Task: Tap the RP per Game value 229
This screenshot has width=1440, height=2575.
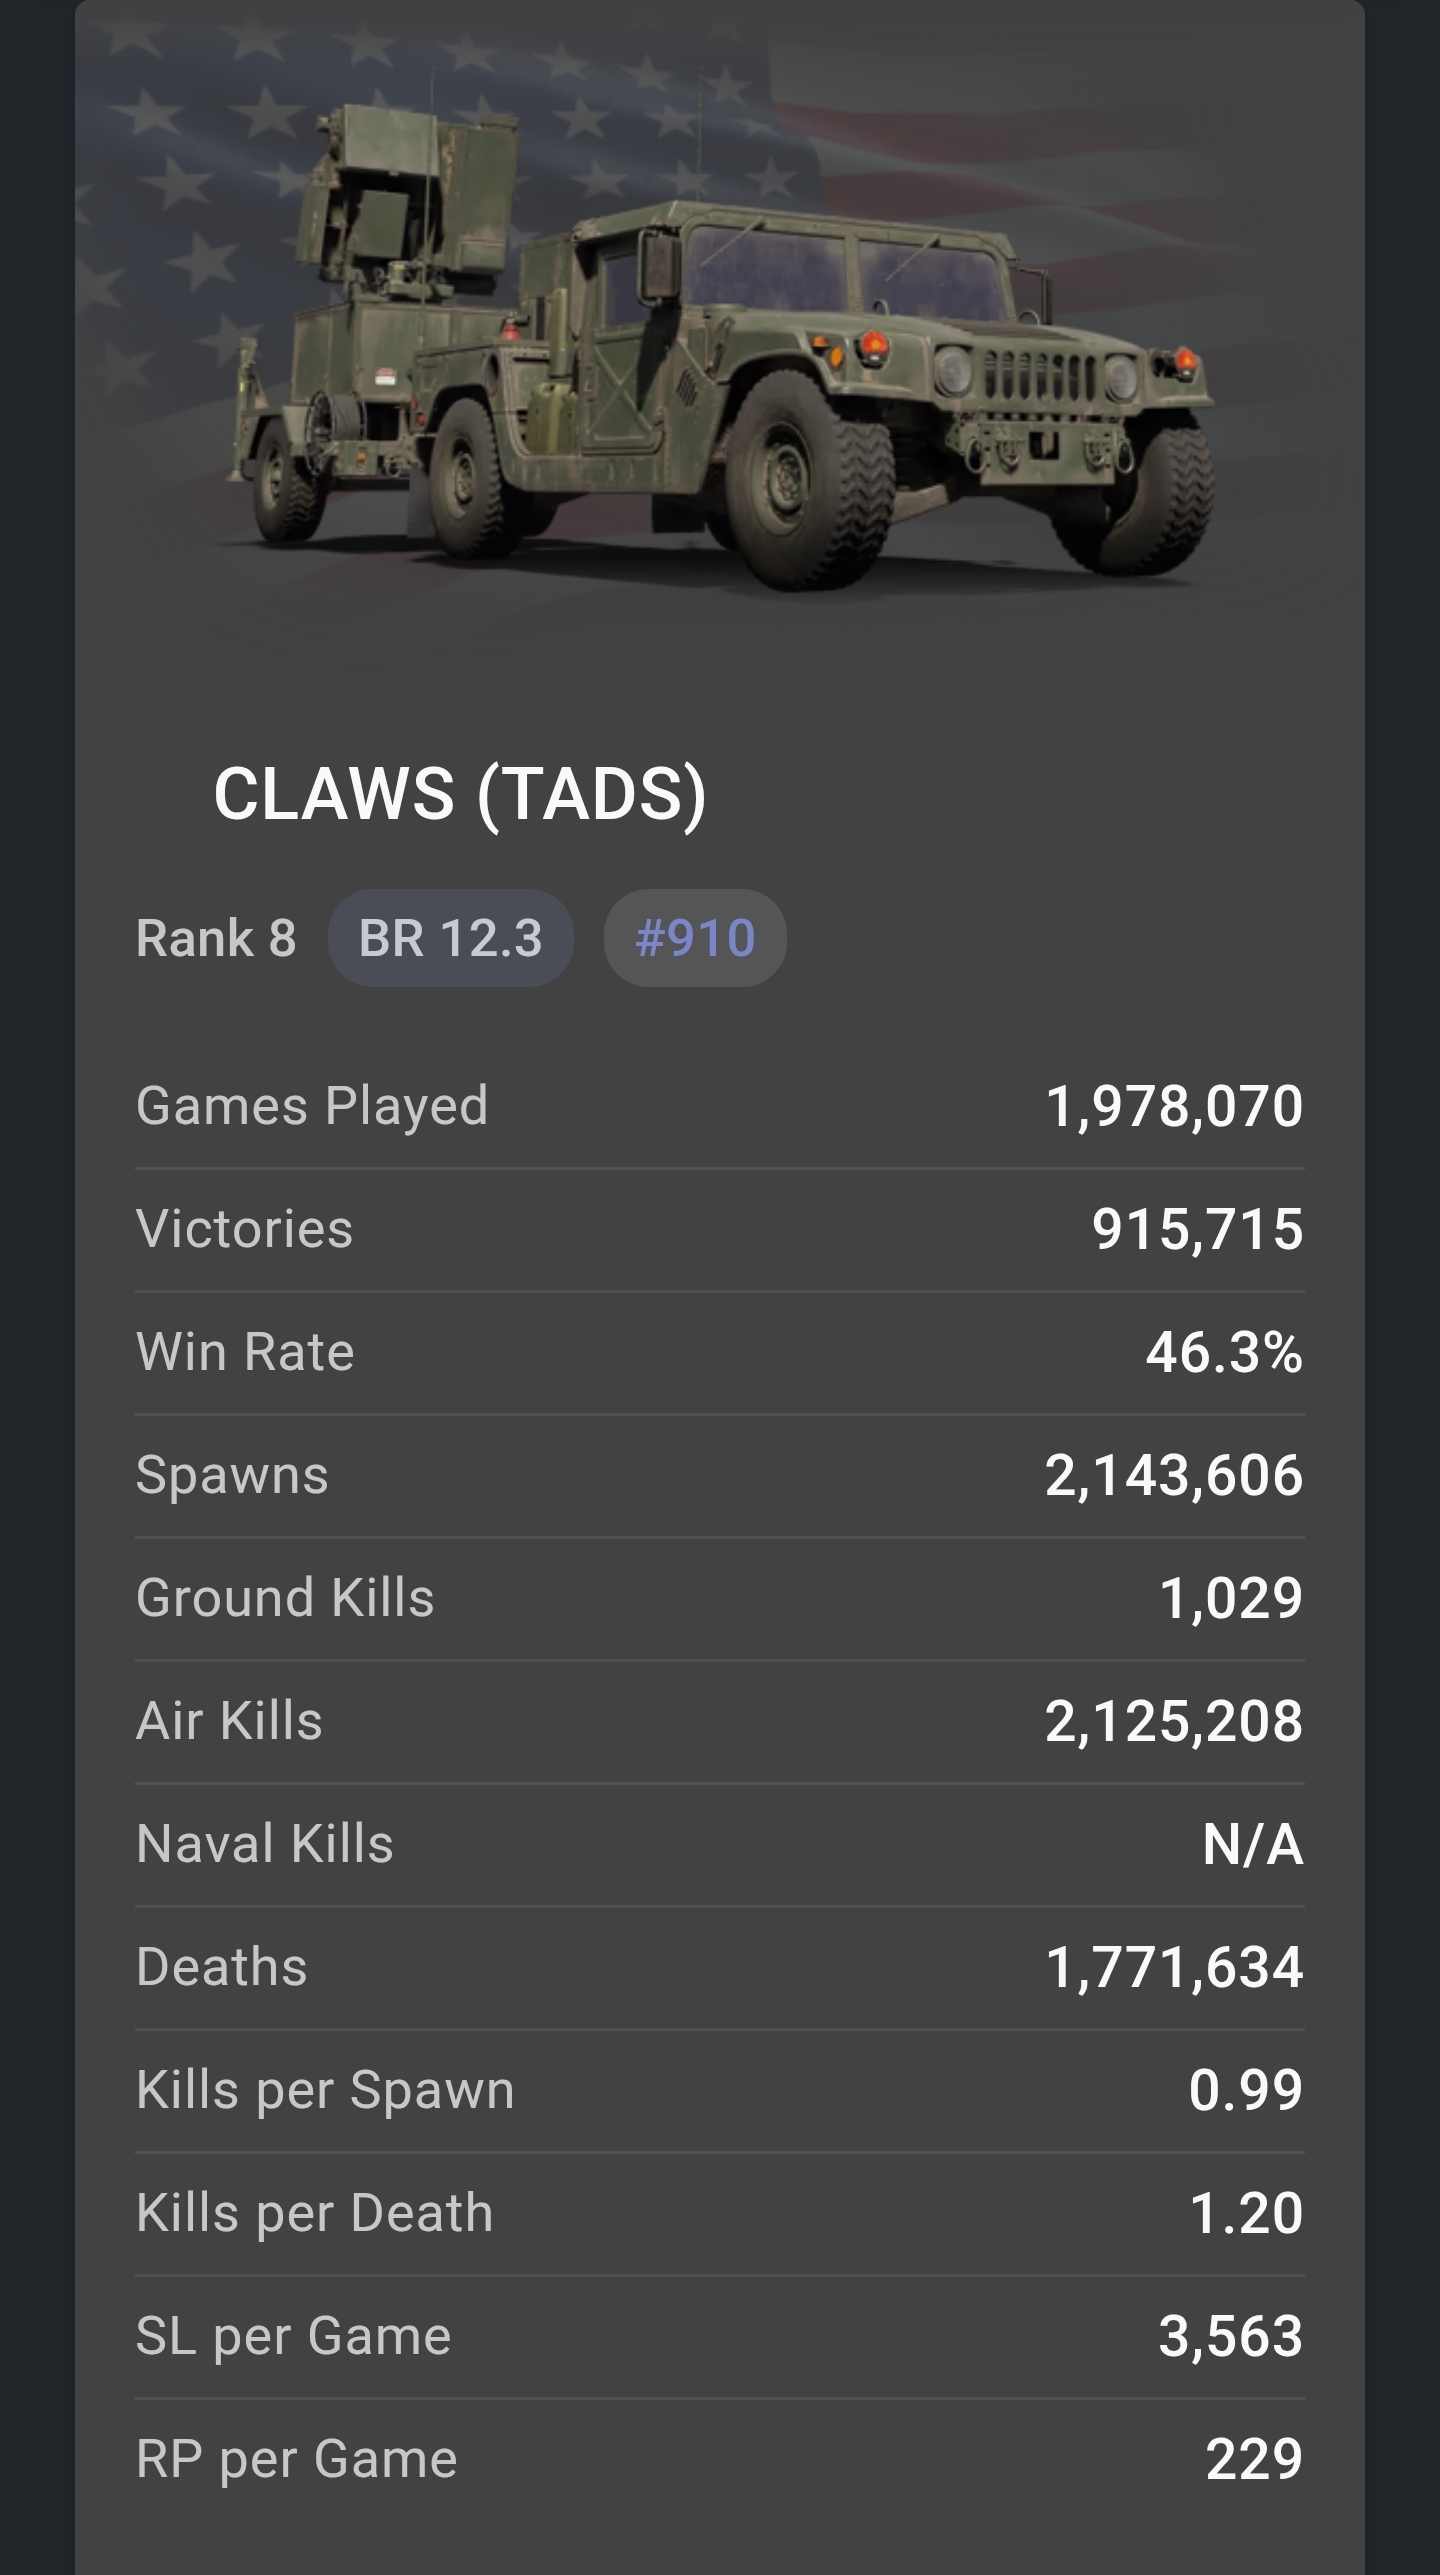Action: point(1254,2459)
